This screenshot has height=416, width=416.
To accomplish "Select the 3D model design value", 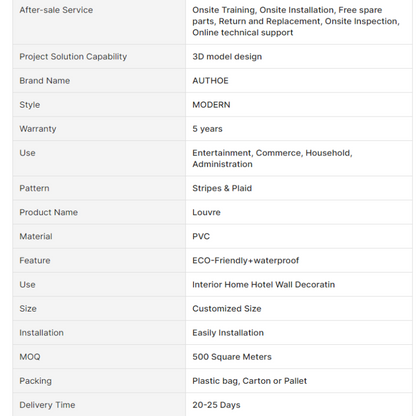I will pyautogui.click(x=227, y=57).
